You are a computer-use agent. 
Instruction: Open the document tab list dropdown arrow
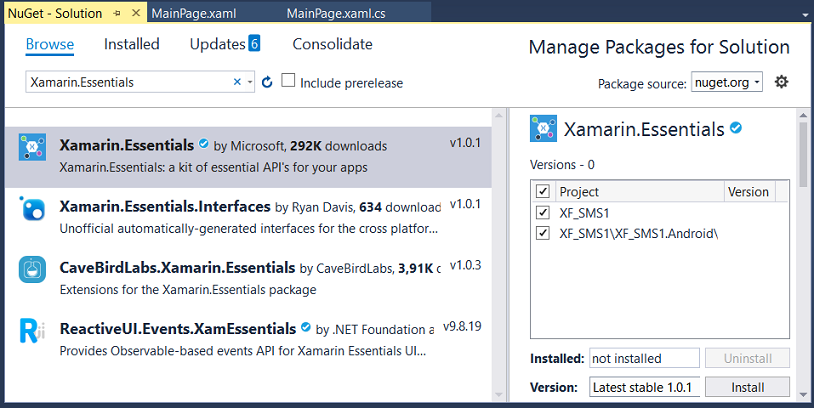pos(805,15)
